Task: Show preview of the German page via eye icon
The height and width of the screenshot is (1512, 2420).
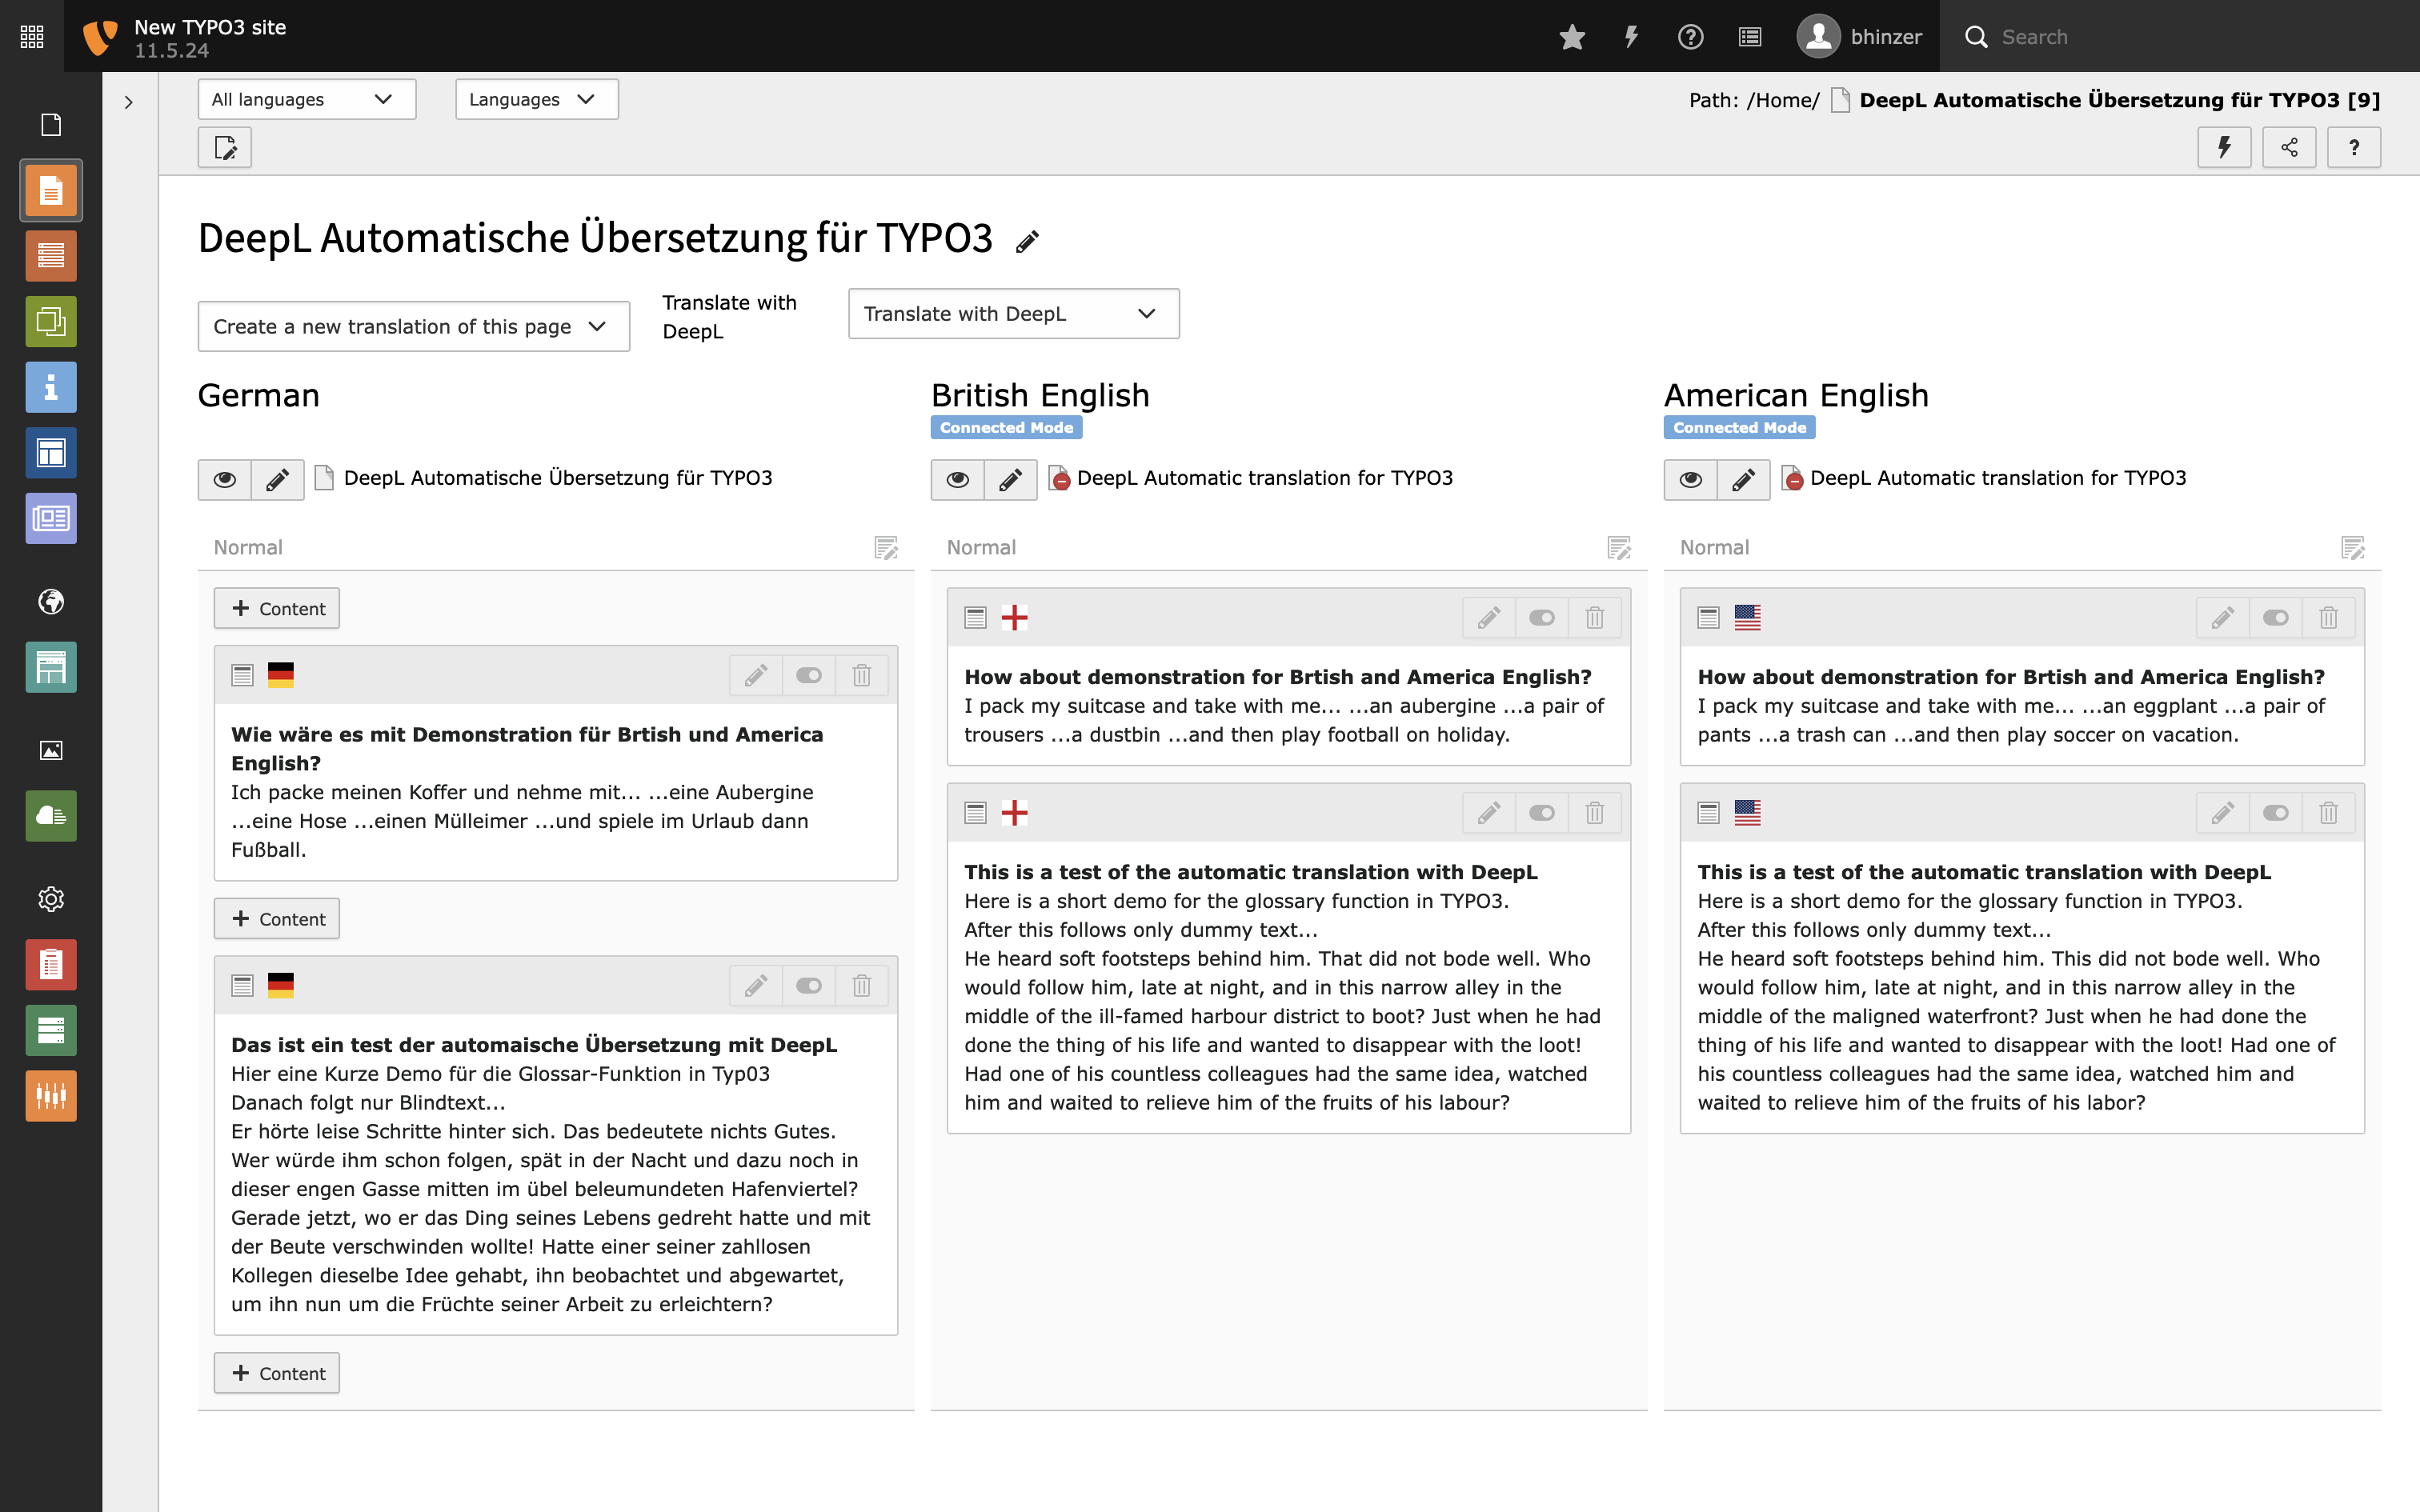Action: point(224,479)
